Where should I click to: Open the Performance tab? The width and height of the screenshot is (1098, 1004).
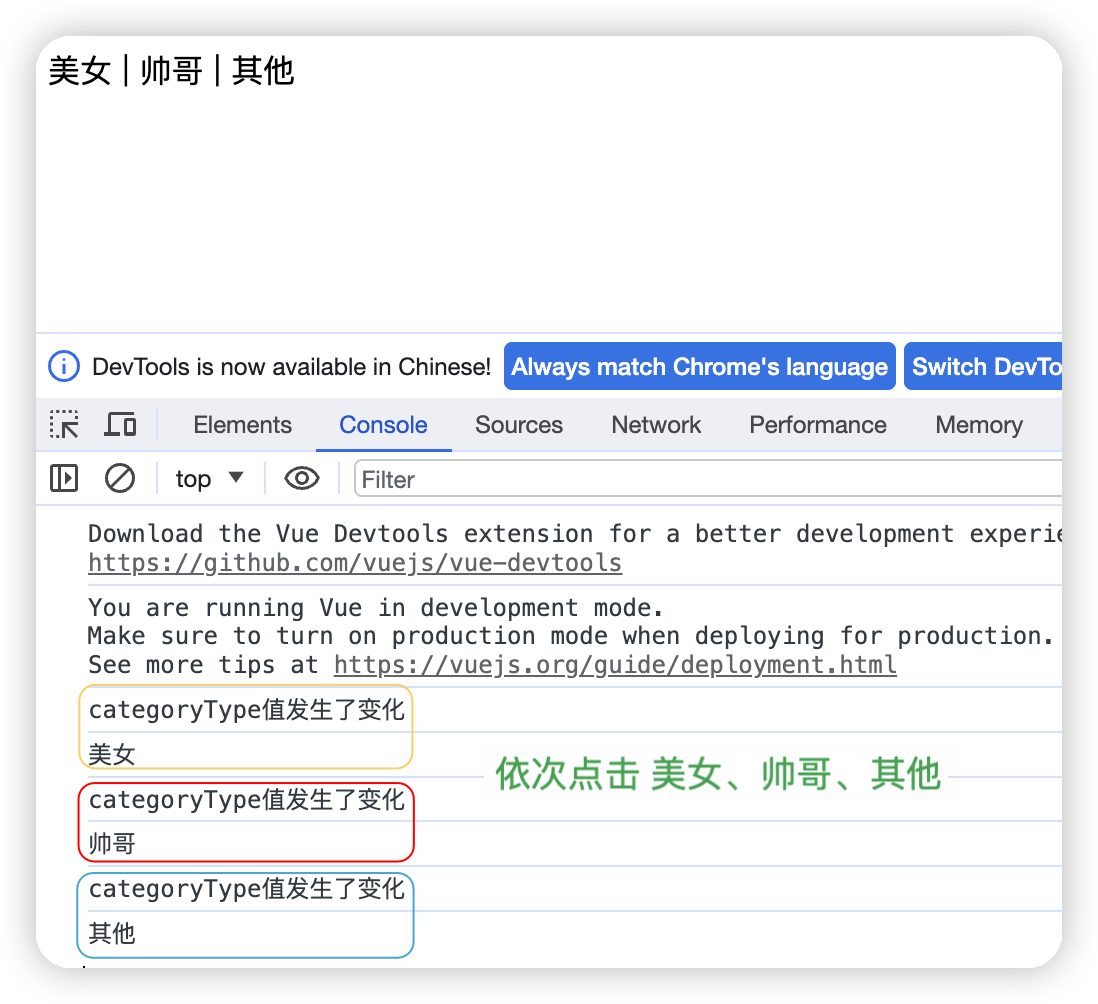817,425
